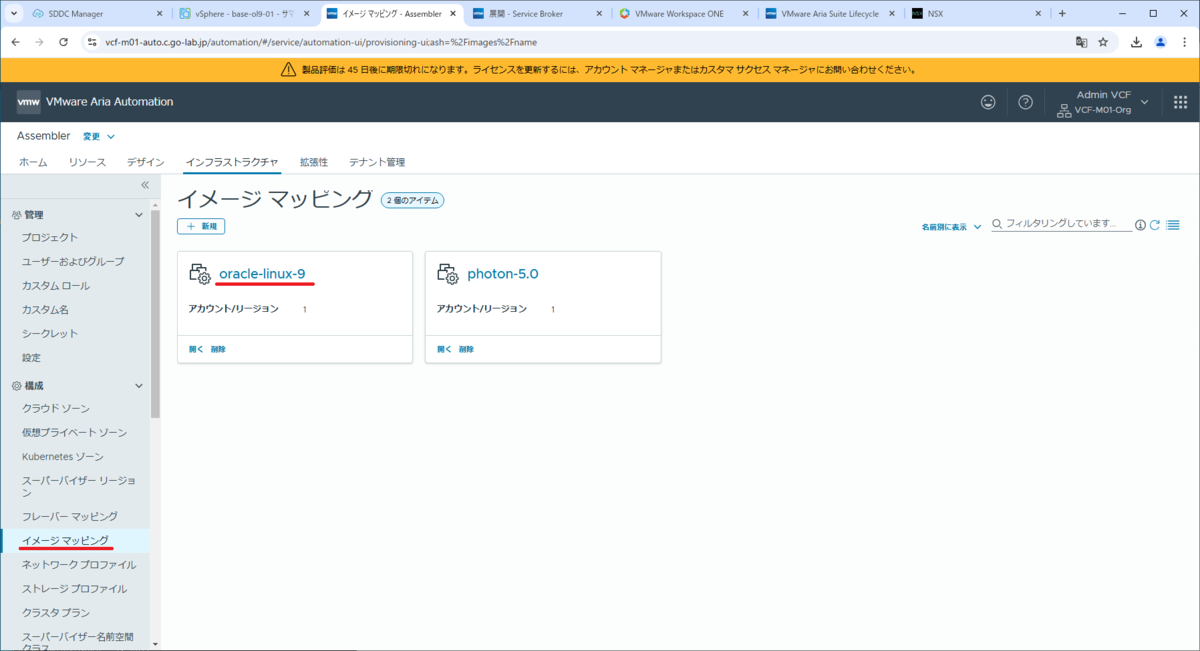The height and width of the screenshot is (651, 1200).
Task: Click 開く on photon-5.0 card
Action: pos(443,349)
